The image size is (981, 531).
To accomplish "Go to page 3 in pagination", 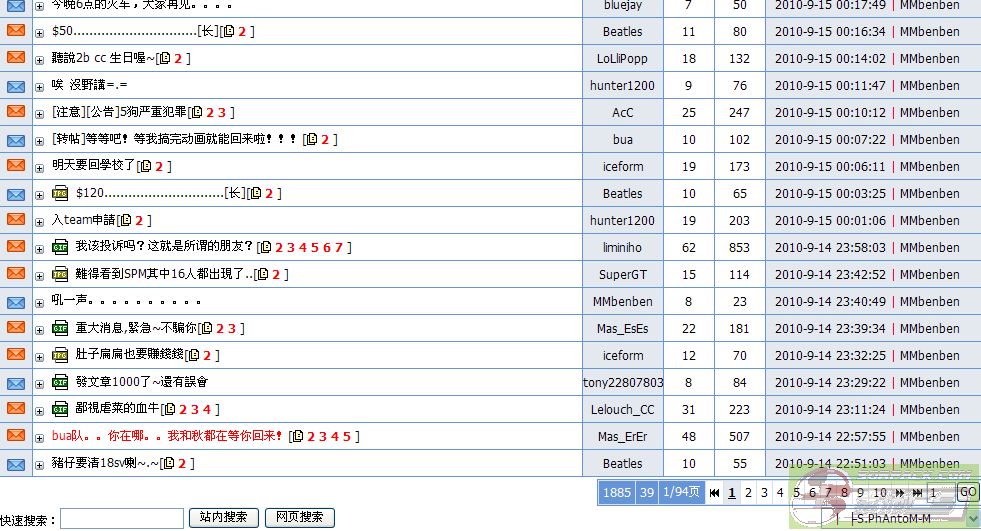I will point(764,493).
